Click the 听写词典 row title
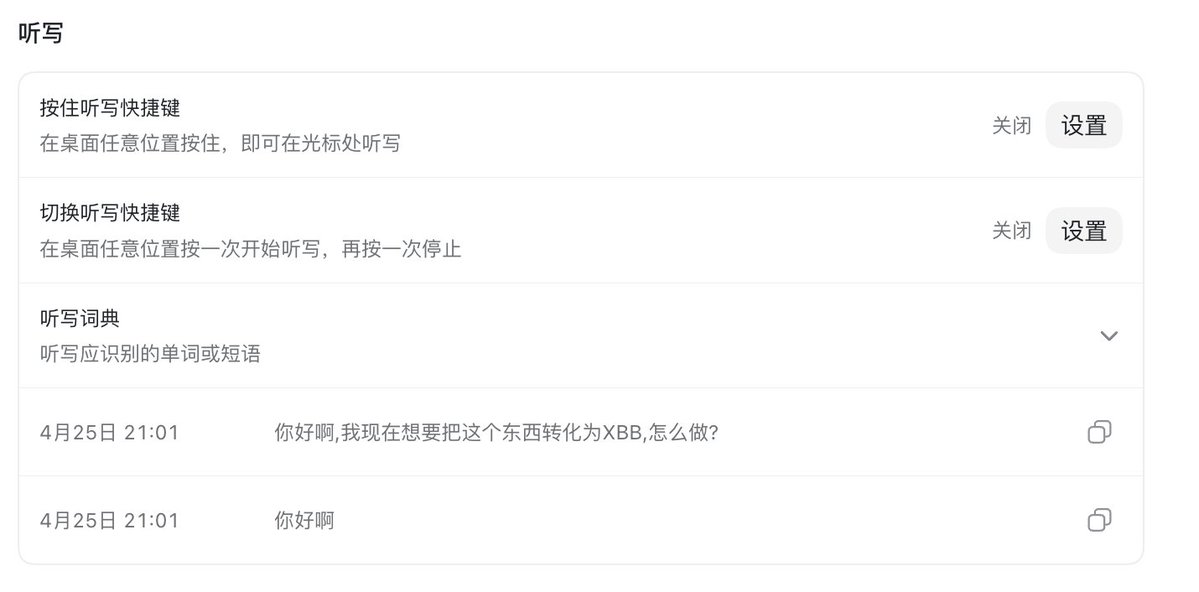Image resolution: width=1199 pixels, height=592 pixels. (80, 318)
